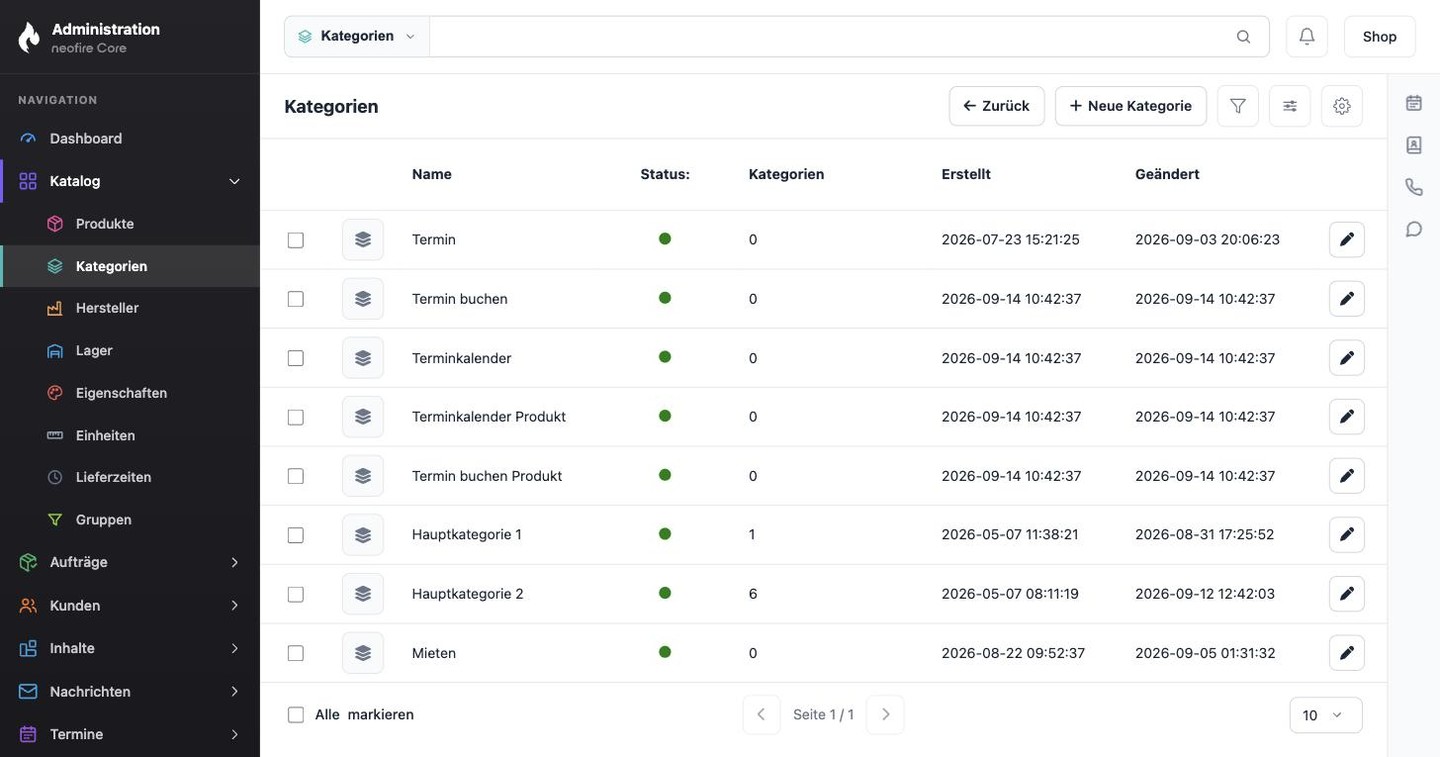Click the search magnifier icon

[1243, 37]
